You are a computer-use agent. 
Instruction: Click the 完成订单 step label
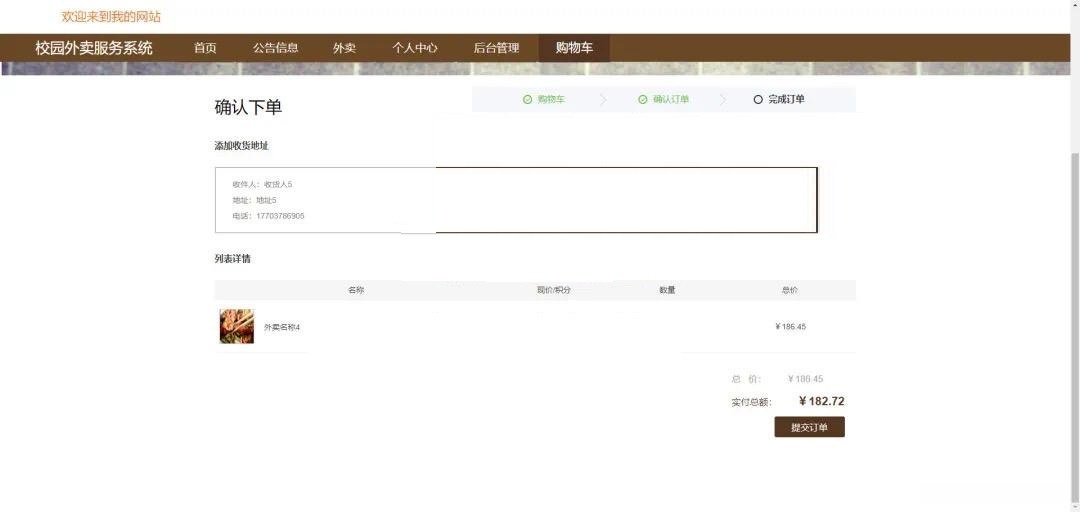[786, 100]
